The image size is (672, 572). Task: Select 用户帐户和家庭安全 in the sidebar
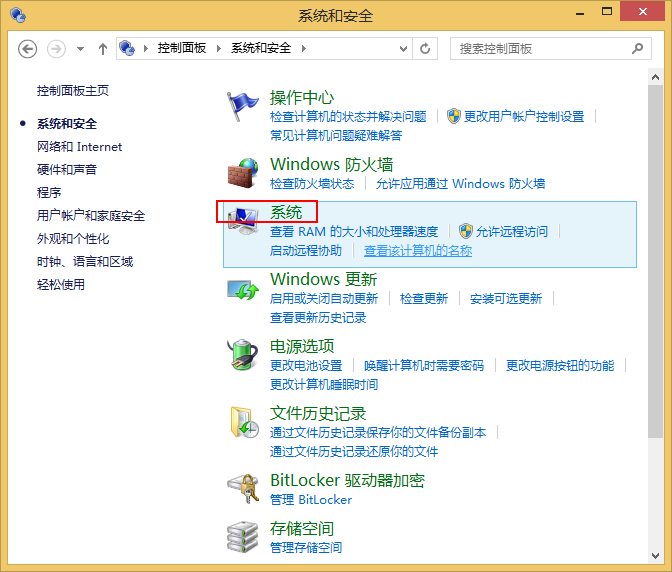91,215
